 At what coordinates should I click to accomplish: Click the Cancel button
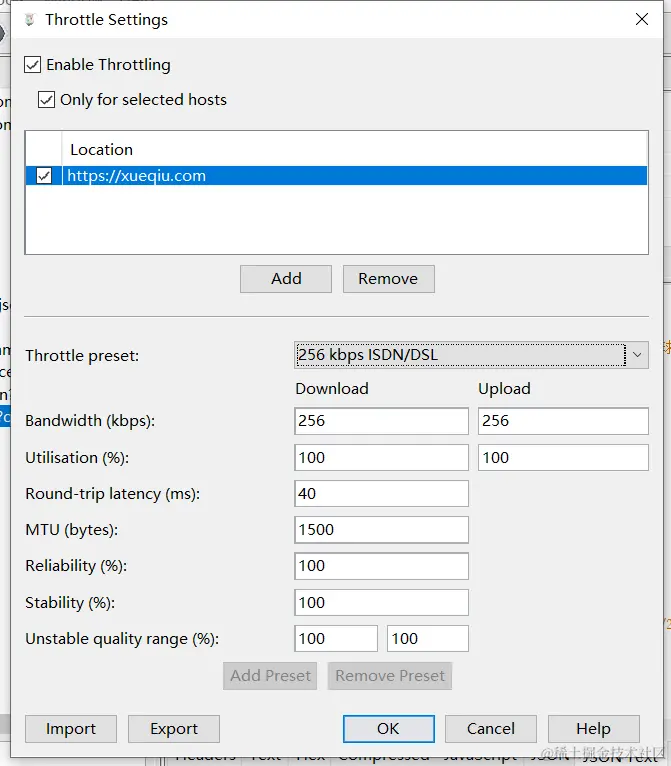[491, 729]
